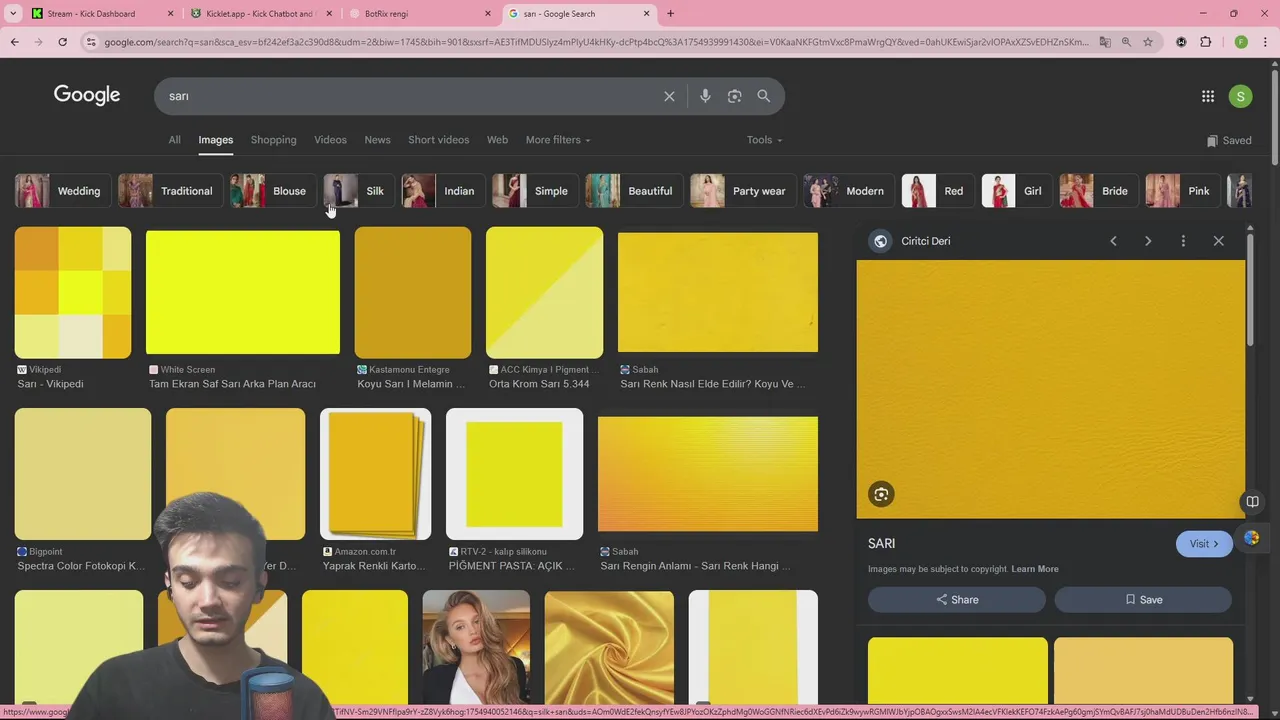Open the Koyu Sarı Melamin swatch result
This screenshot has width=1280, height=720.
pyautogui.click(x=412, y=293)
